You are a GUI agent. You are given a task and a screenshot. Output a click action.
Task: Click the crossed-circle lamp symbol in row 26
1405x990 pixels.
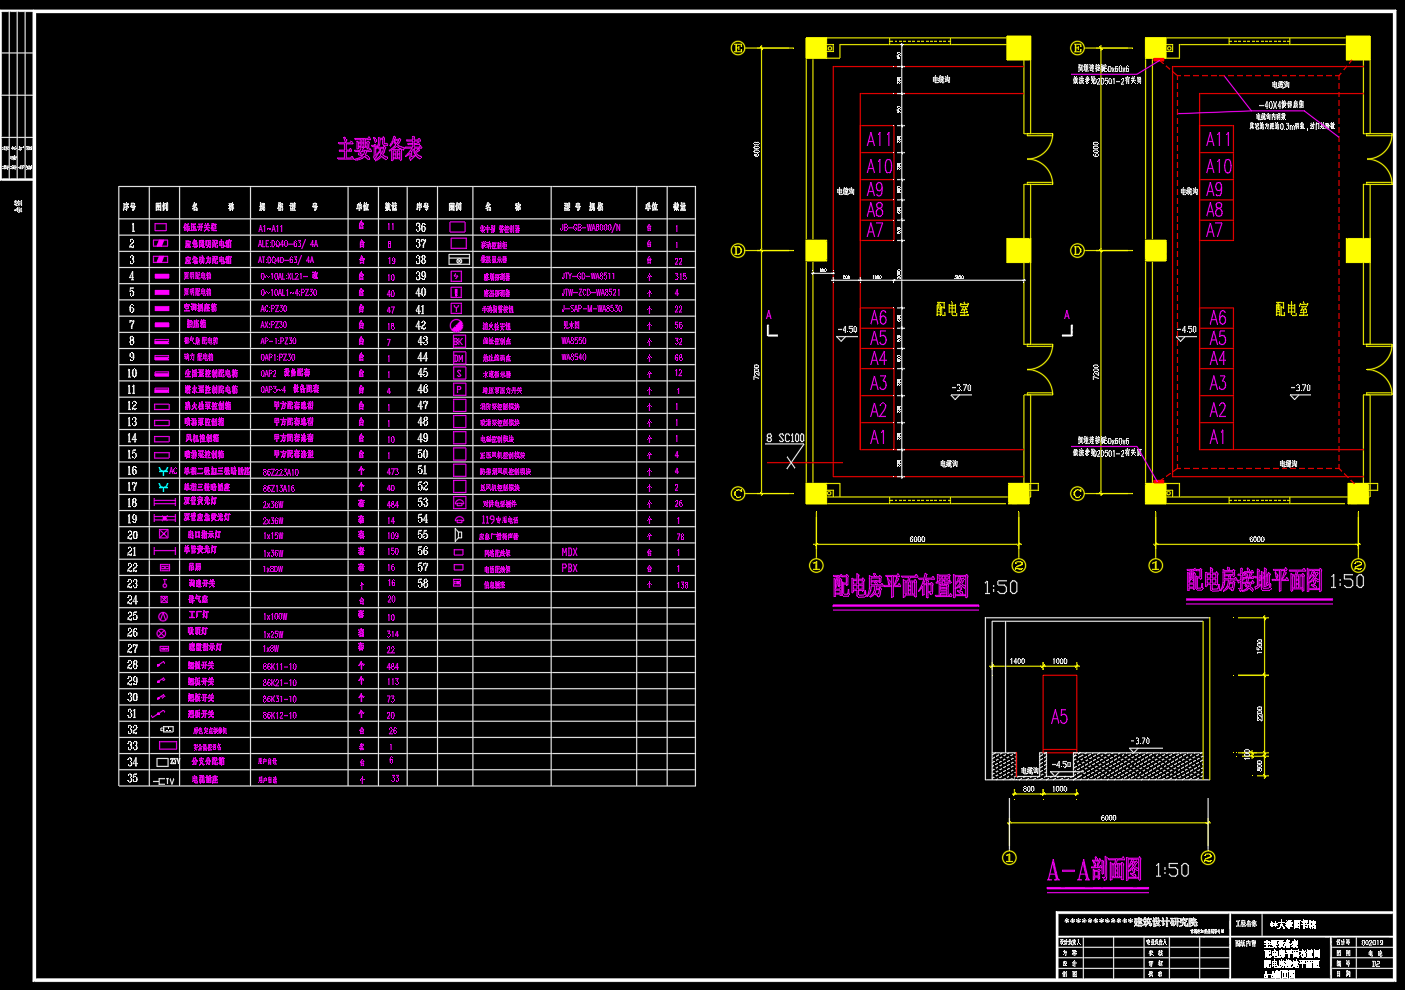162,633
